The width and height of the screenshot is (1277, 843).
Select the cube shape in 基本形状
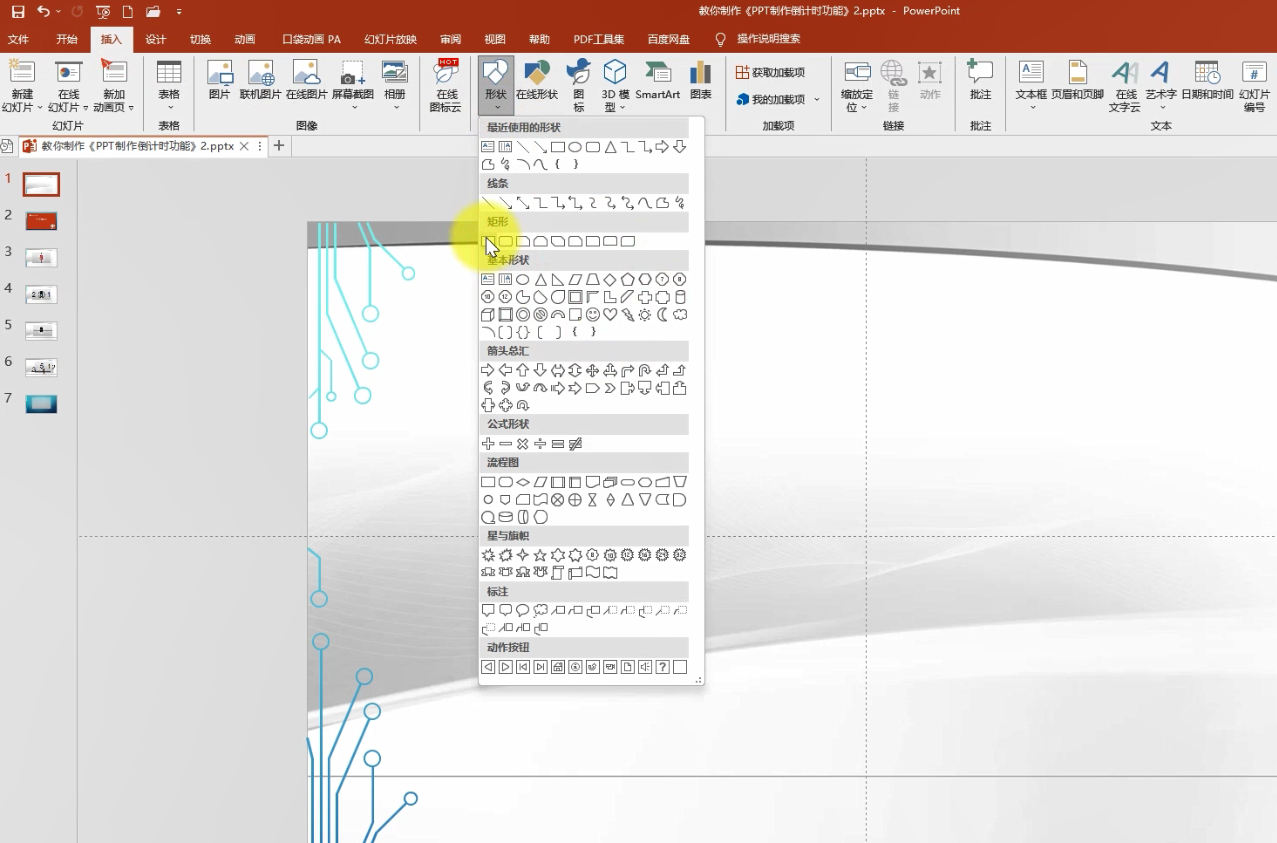tap(488, 315)
